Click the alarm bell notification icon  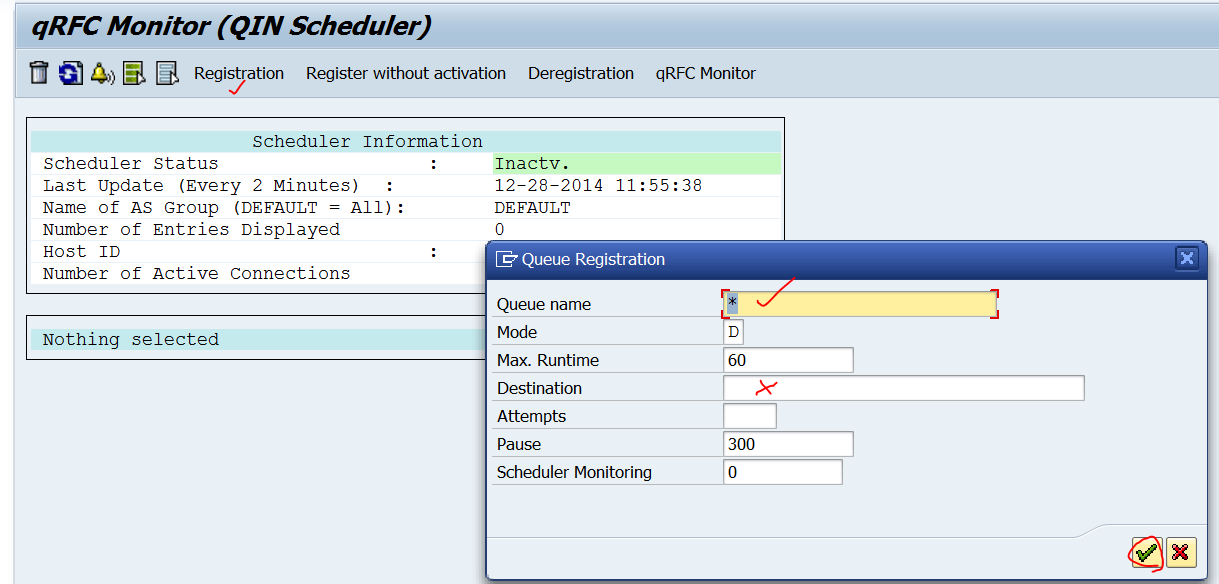[101, 72]
